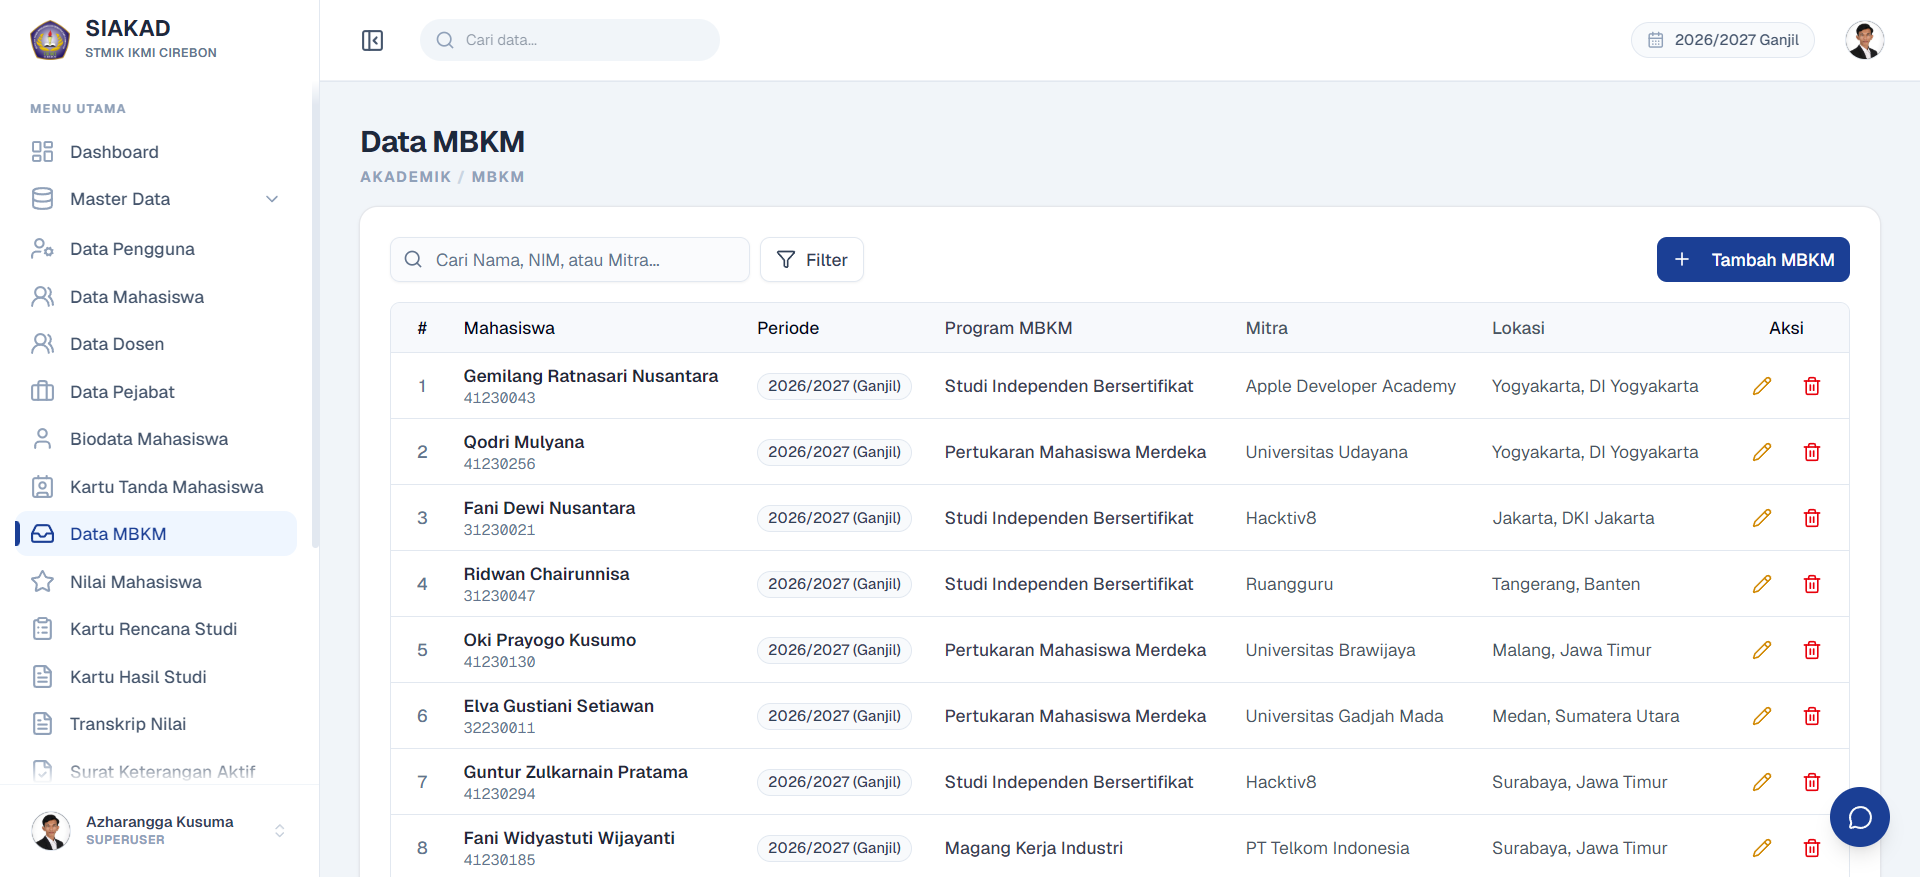Screen dimensions: 1920x877
Task: Click the Lokasi column header
Action: point(1518,328)
